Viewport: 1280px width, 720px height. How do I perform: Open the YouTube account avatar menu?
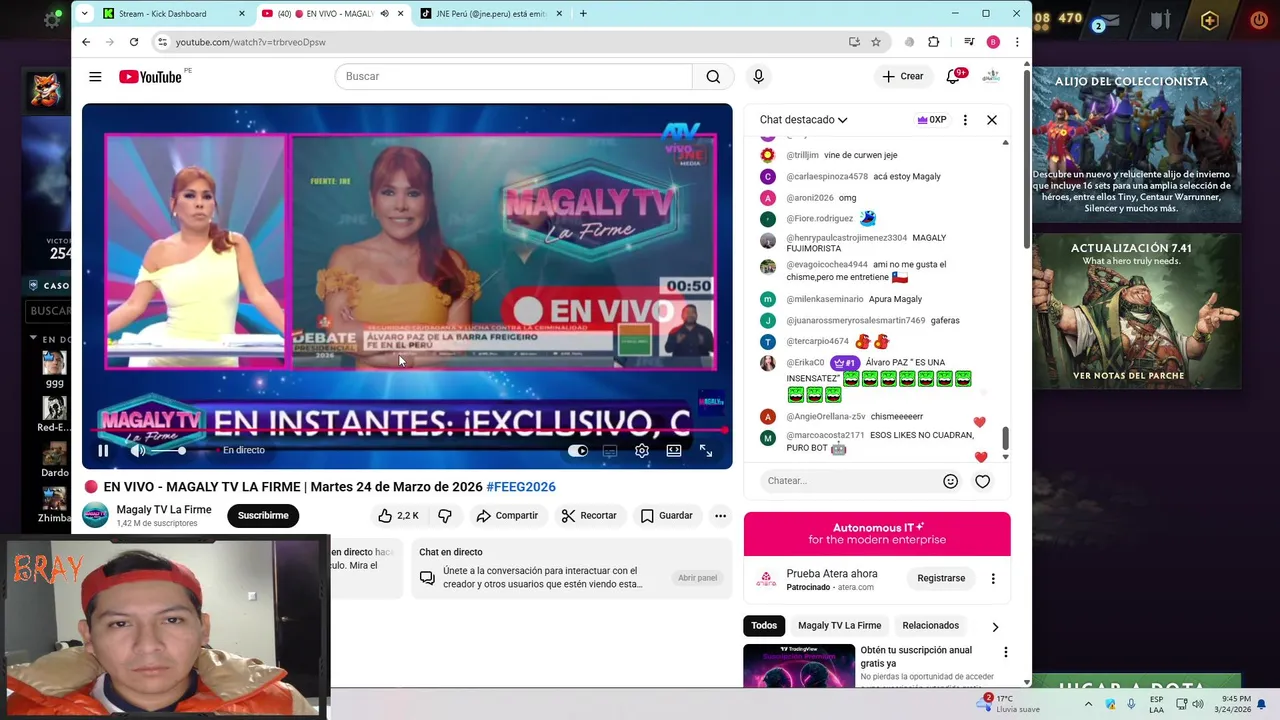[991, 77]
